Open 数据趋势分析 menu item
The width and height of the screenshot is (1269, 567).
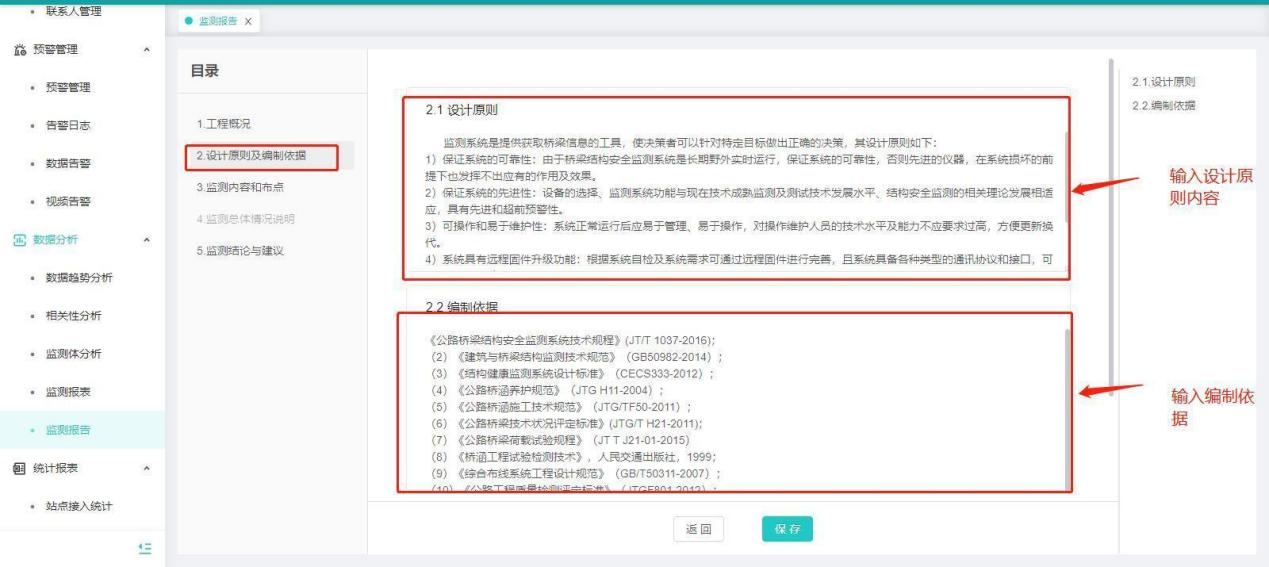(79, 278)
